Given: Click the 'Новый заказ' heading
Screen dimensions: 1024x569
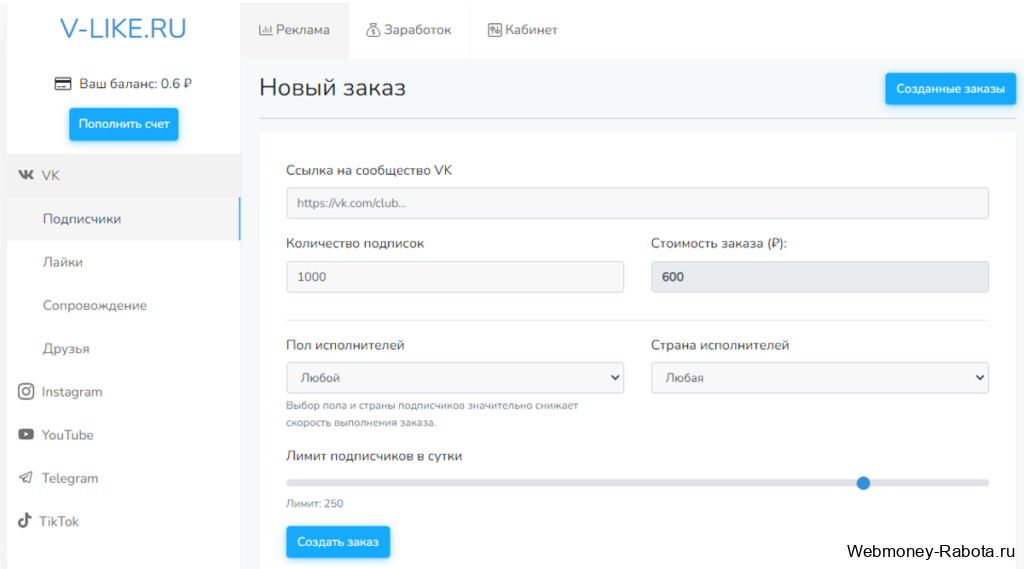Looking at the screenshot, I should click(x=332, y=88).
